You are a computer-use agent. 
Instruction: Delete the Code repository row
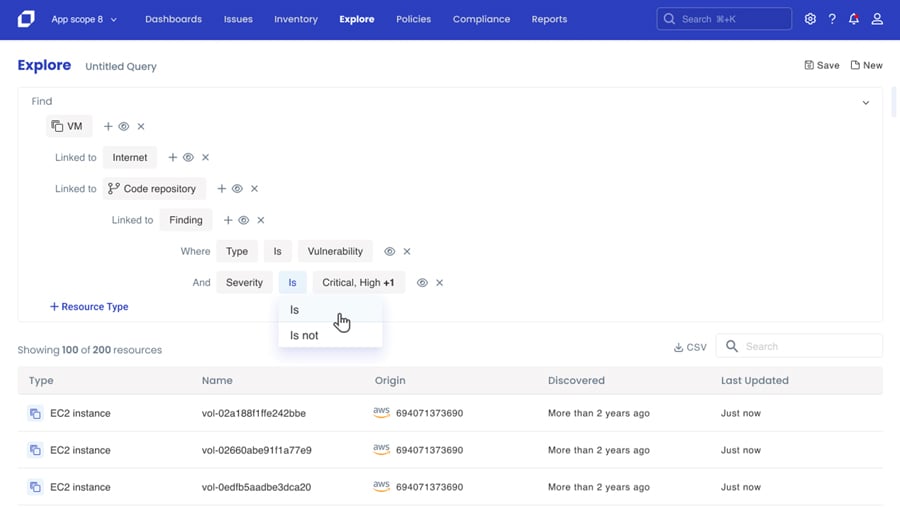pos(254,188)
